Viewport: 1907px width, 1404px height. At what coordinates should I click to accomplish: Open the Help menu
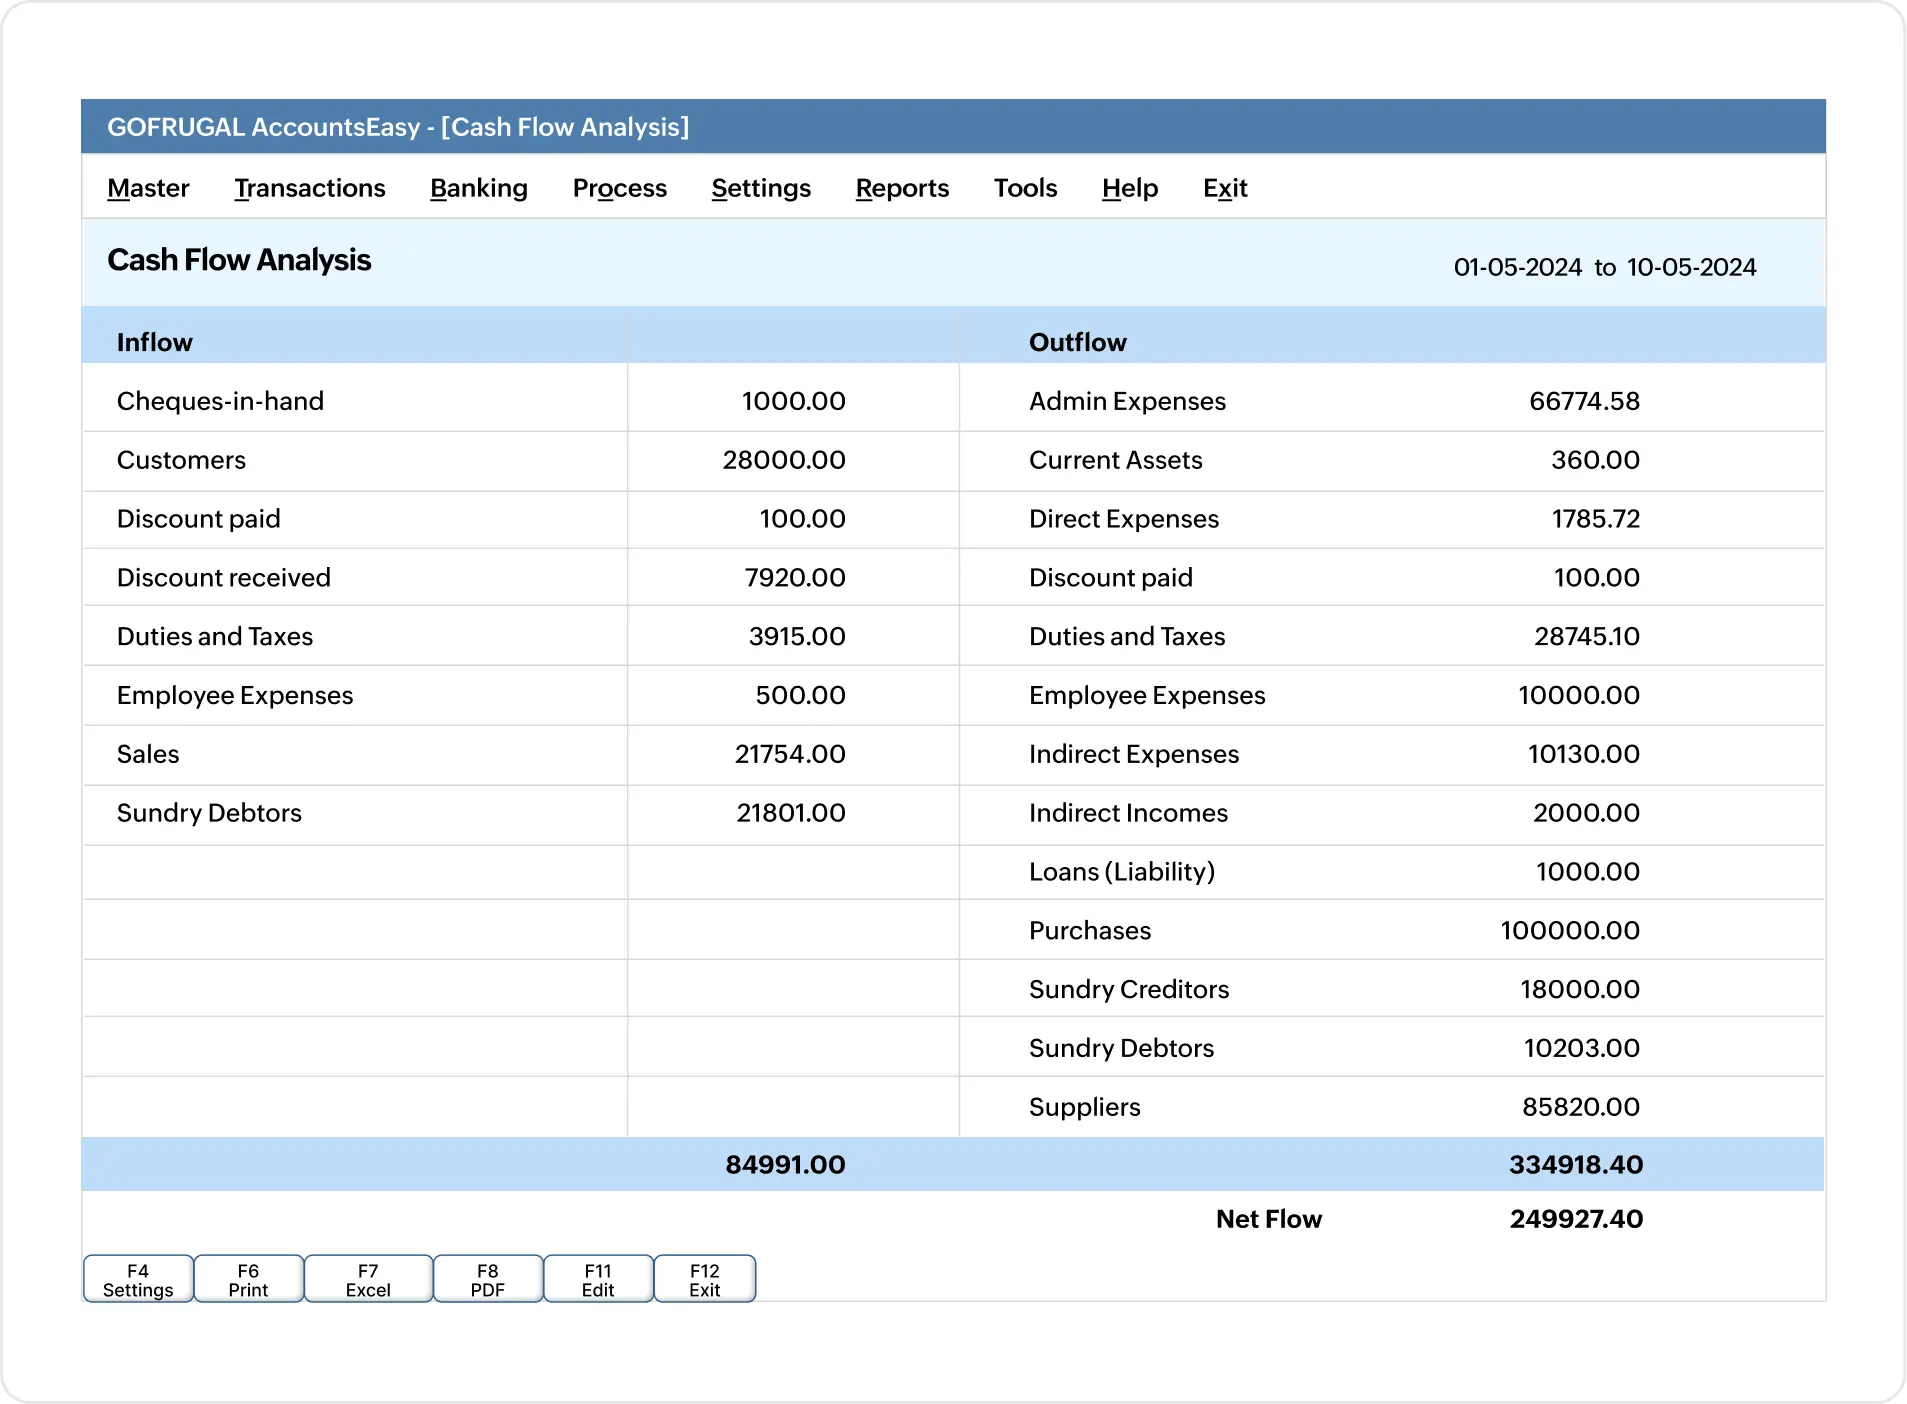pos(1128,188)
